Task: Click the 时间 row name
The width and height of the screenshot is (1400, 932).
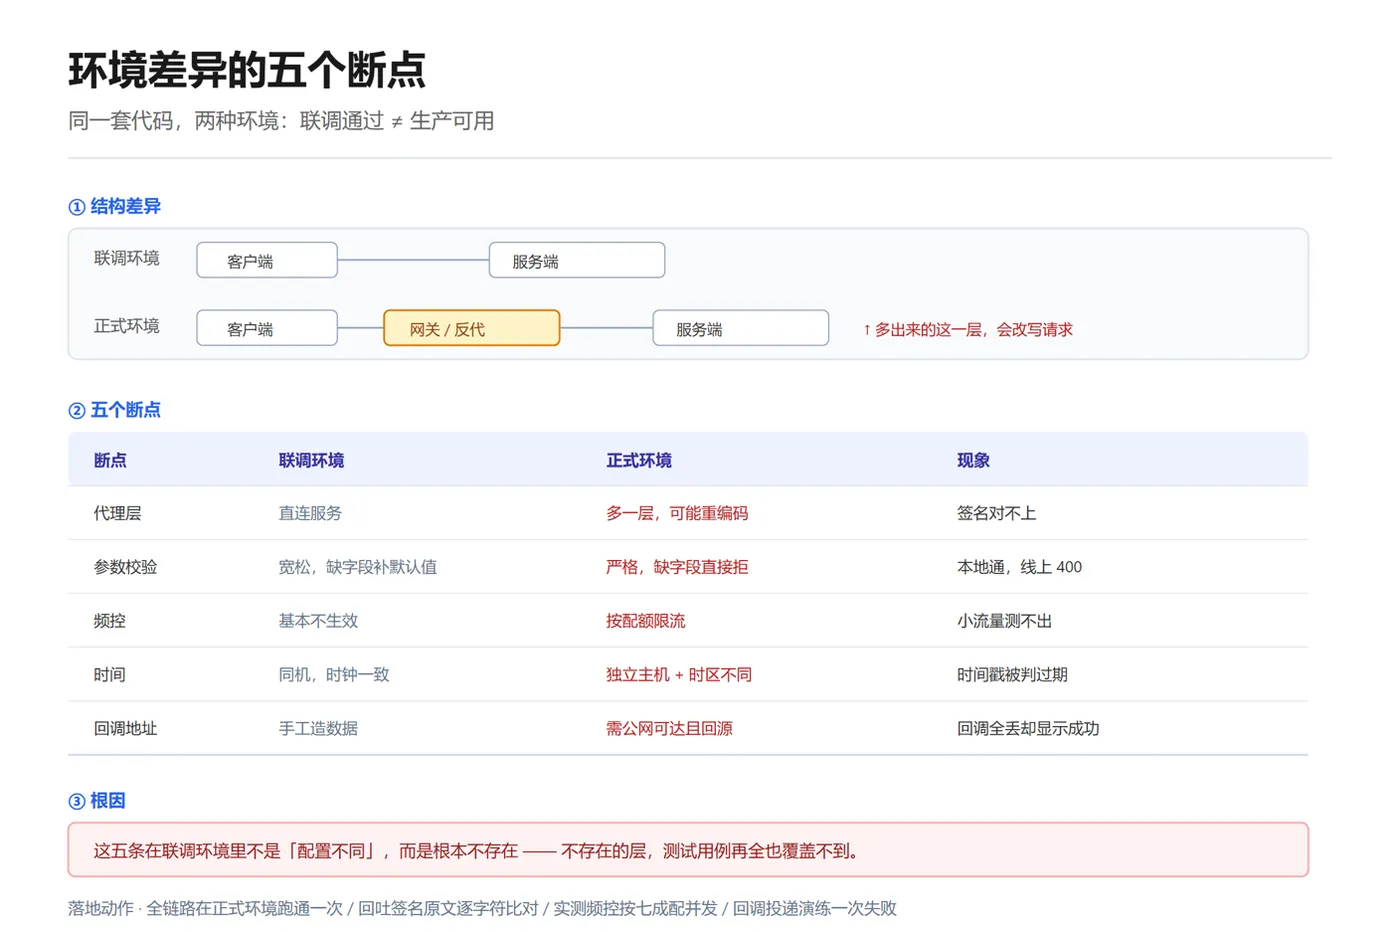Action: (110, 675)
